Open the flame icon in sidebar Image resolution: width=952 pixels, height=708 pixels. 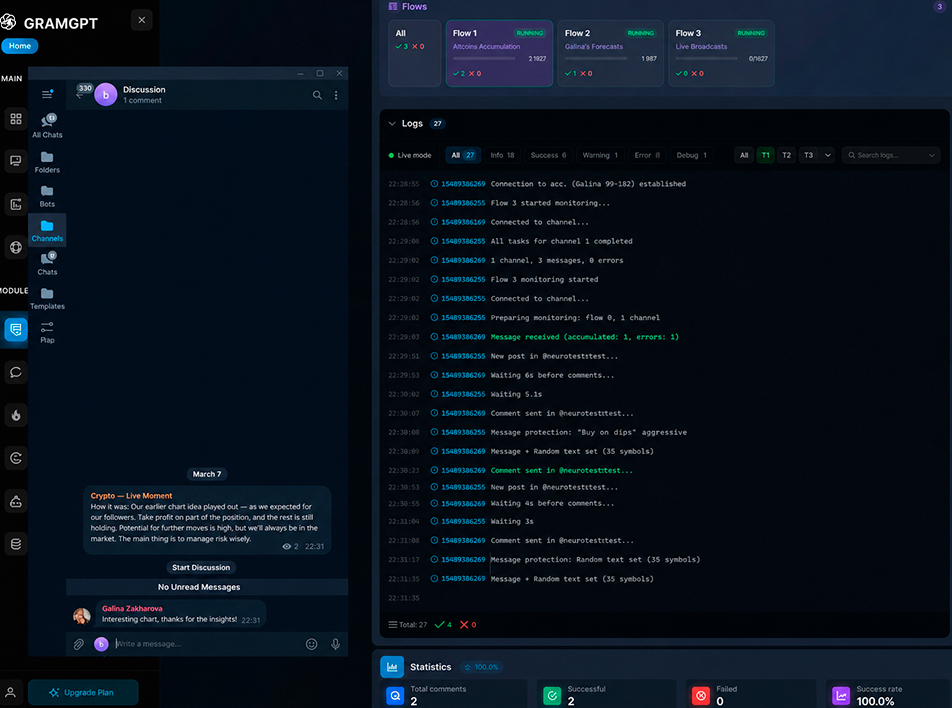point(16,415)
